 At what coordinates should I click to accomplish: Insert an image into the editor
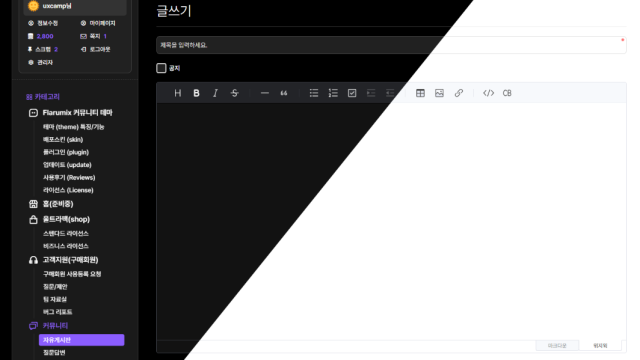(439, 93)
